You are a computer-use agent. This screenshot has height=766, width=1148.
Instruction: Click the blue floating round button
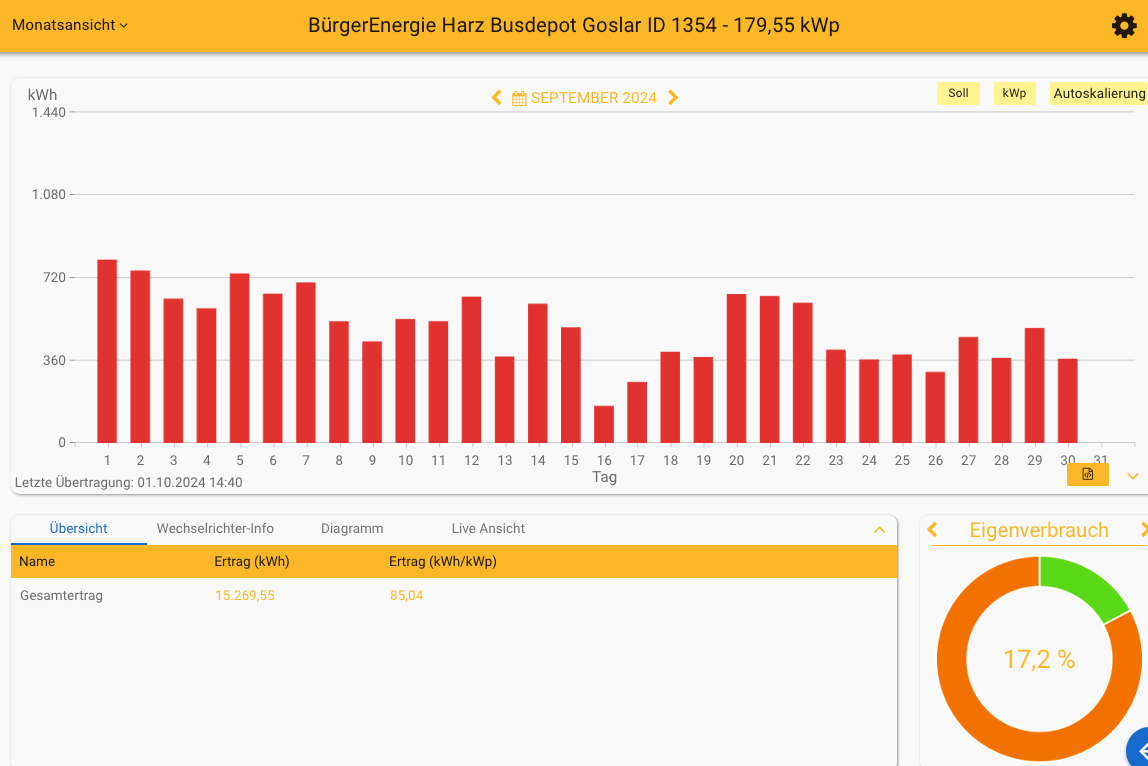[1140, 748]
